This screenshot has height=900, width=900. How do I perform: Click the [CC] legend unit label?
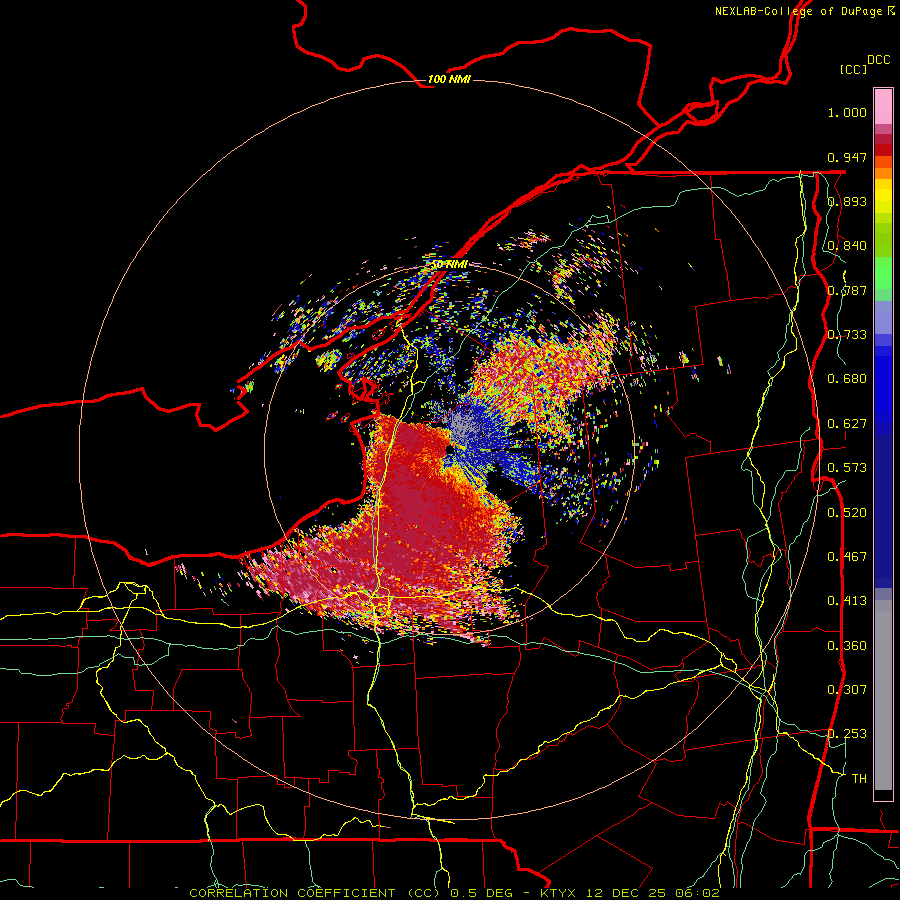click(x=853, y=69)
